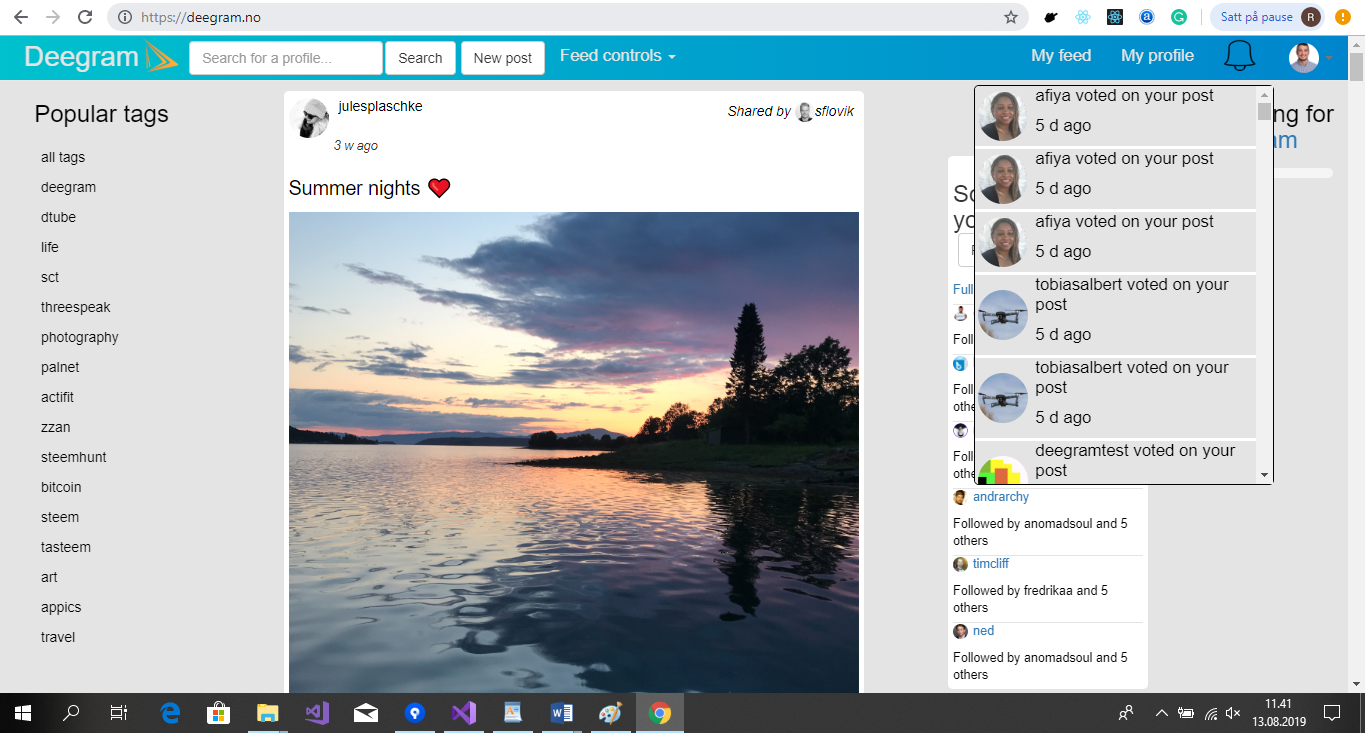Click the New post button
Viewport: 1365px width, 733px height.
[503, 58]
